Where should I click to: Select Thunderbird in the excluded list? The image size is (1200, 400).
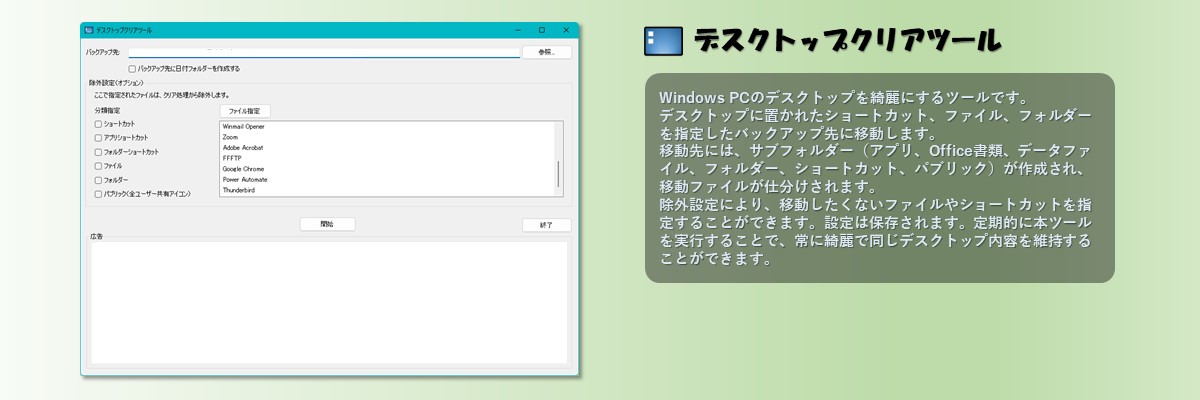(238, 190)
